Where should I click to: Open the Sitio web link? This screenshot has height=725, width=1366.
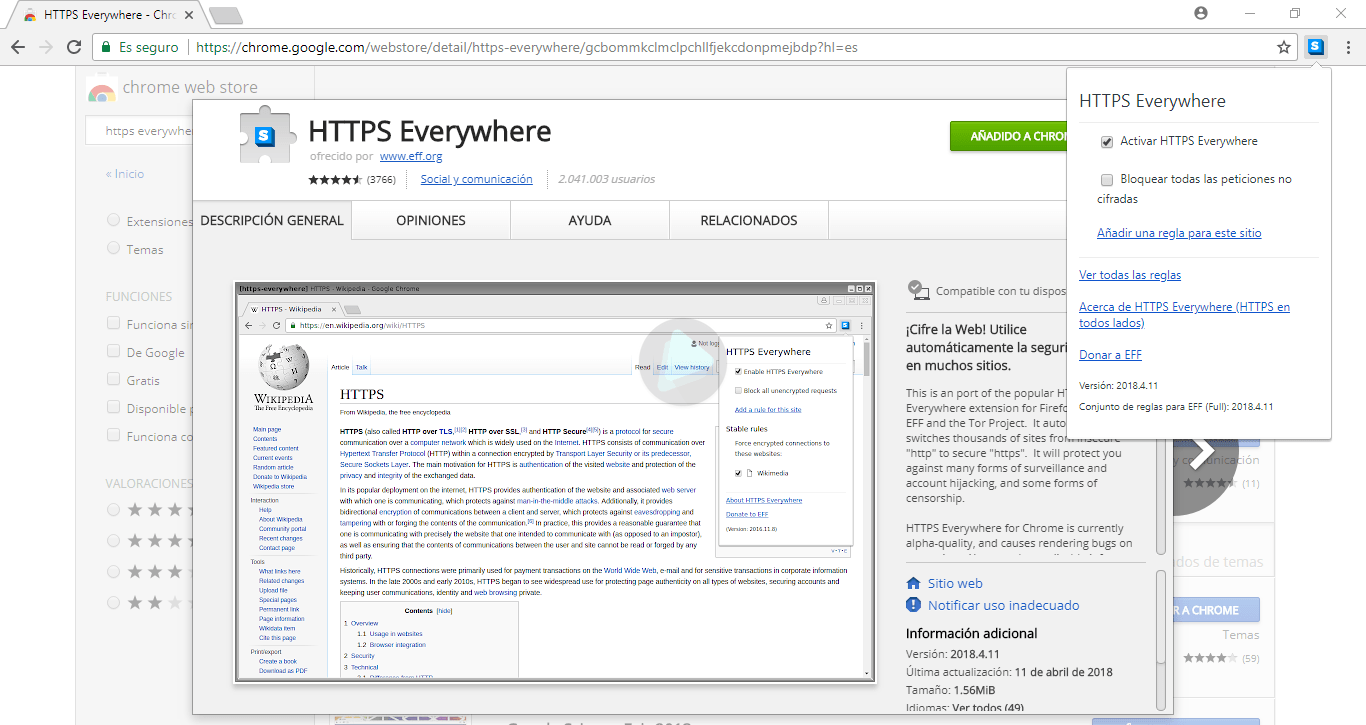click(x=955, y=583)
